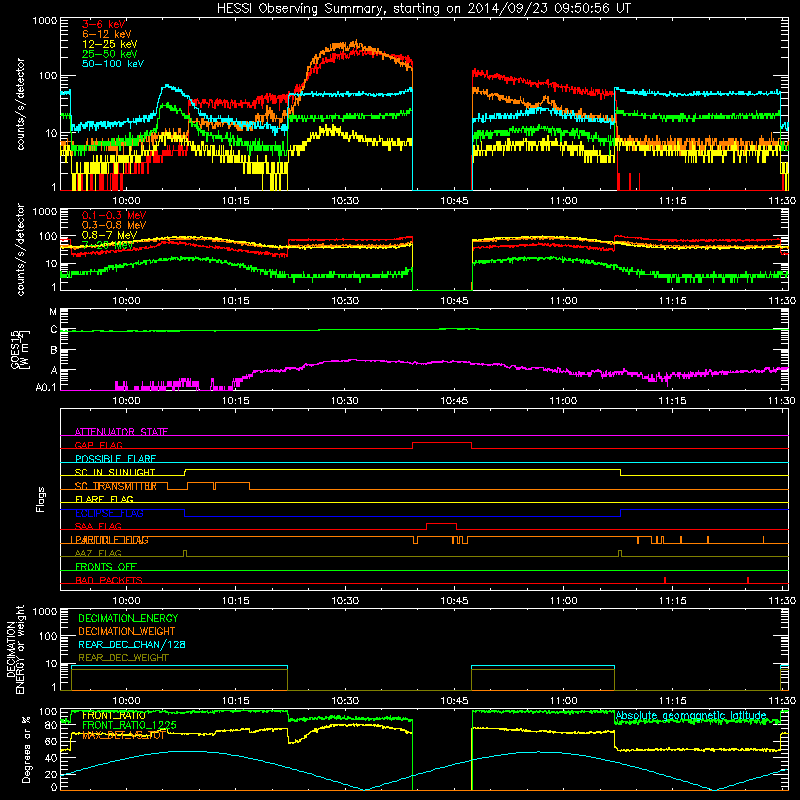Click the raised SAA_FLAG step segment
Screen dimensions: 800x800
click(441, 523)
